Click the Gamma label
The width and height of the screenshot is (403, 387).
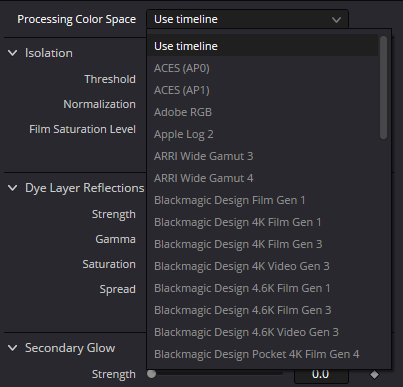(115, 239)
